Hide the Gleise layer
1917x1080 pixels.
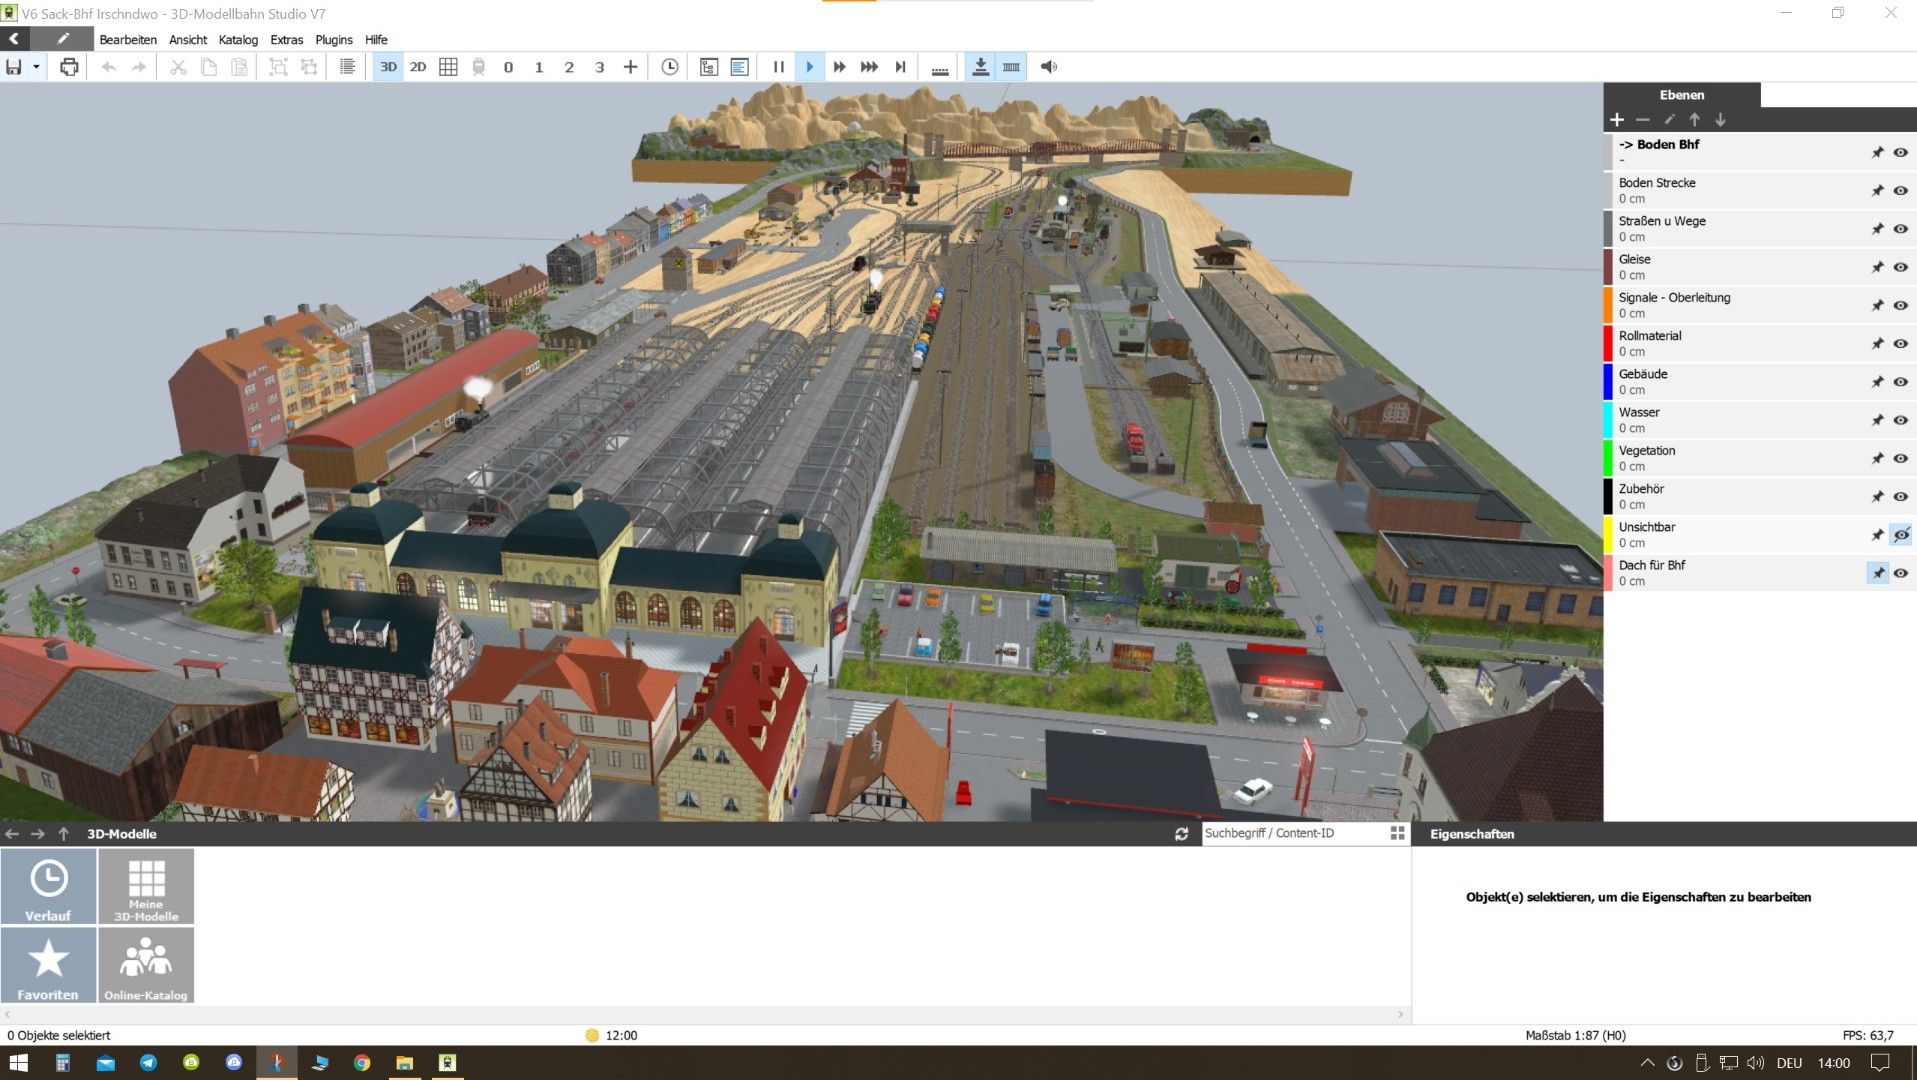coord(1900,267)
